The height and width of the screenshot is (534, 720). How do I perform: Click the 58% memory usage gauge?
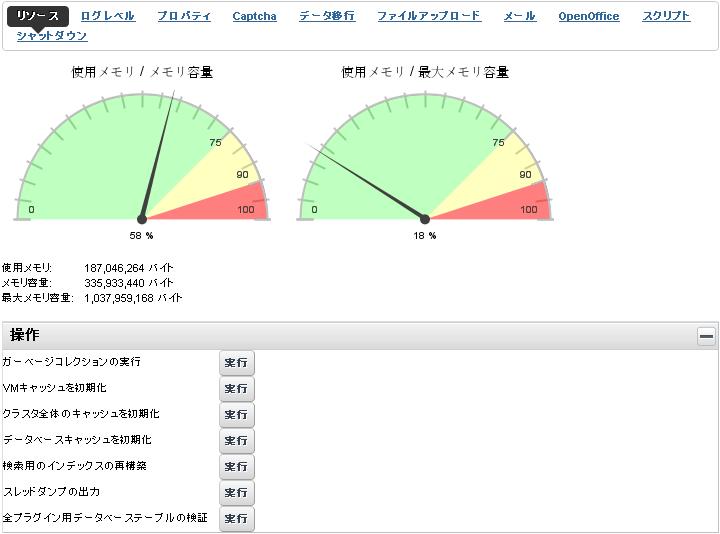coord(142,160)
